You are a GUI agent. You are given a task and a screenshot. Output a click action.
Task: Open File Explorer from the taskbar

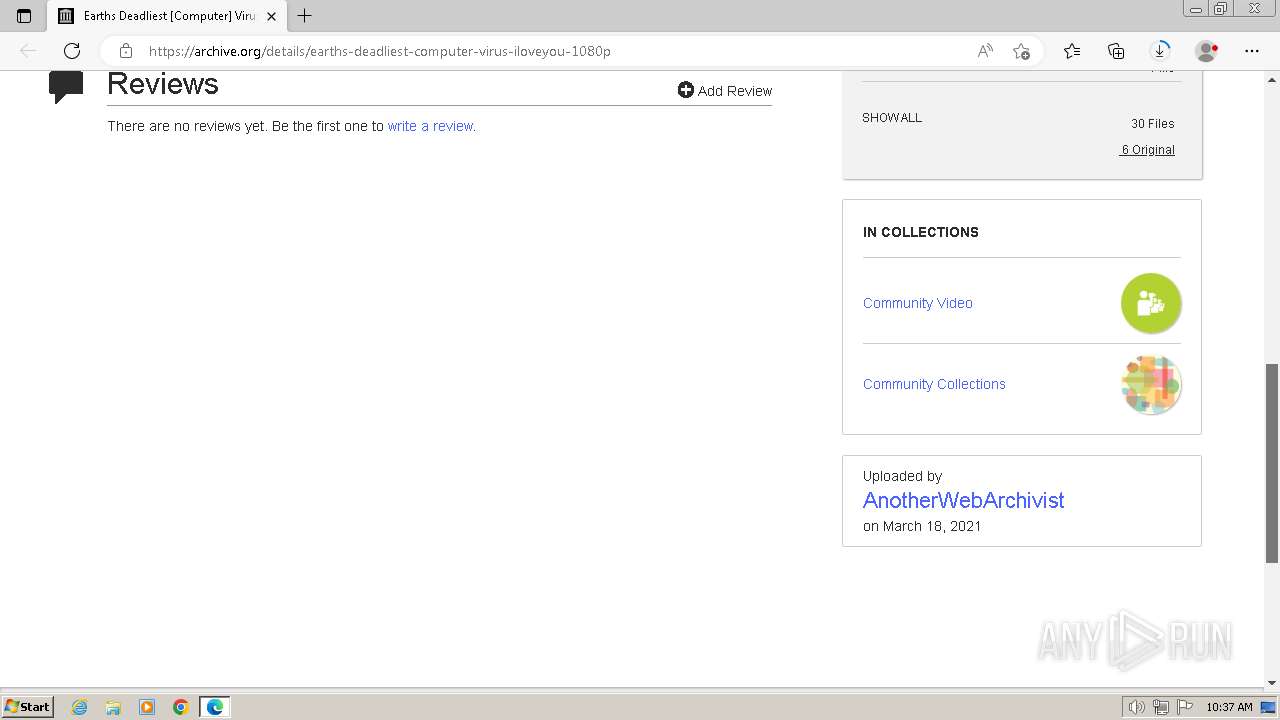coord(113,707)
